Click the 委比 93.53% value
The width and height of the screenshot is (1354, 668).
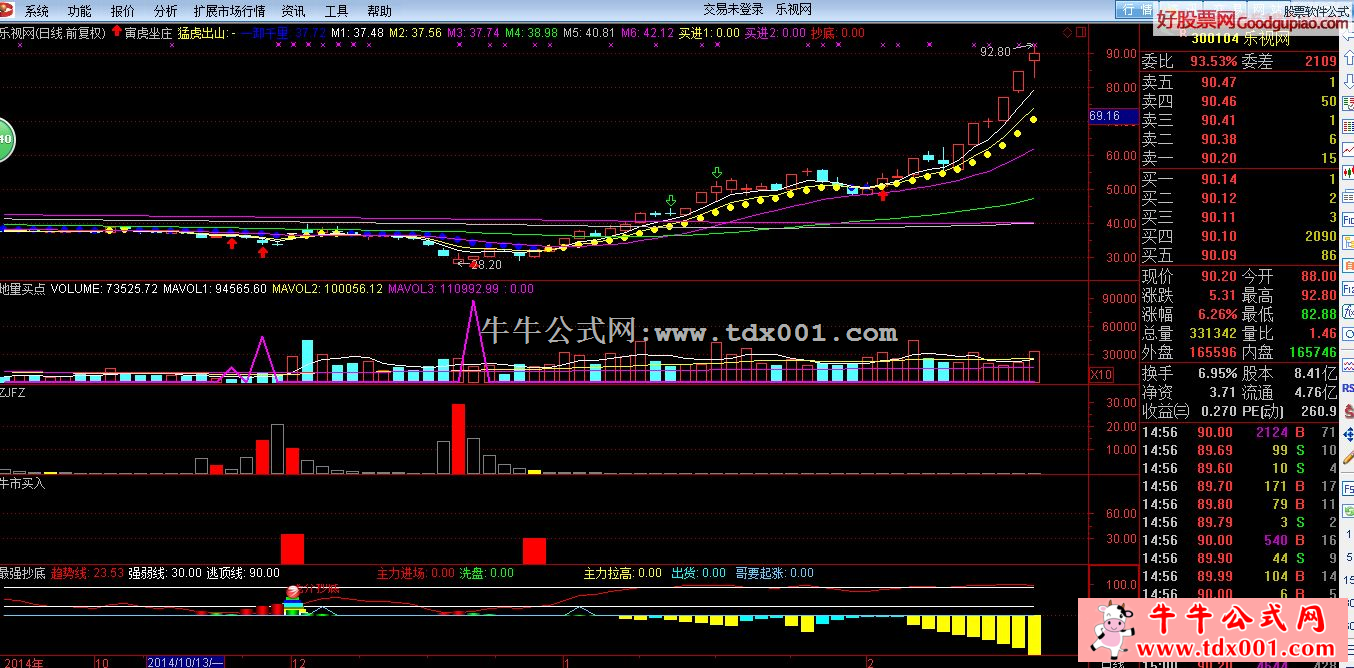click(x=1213, y=62)
